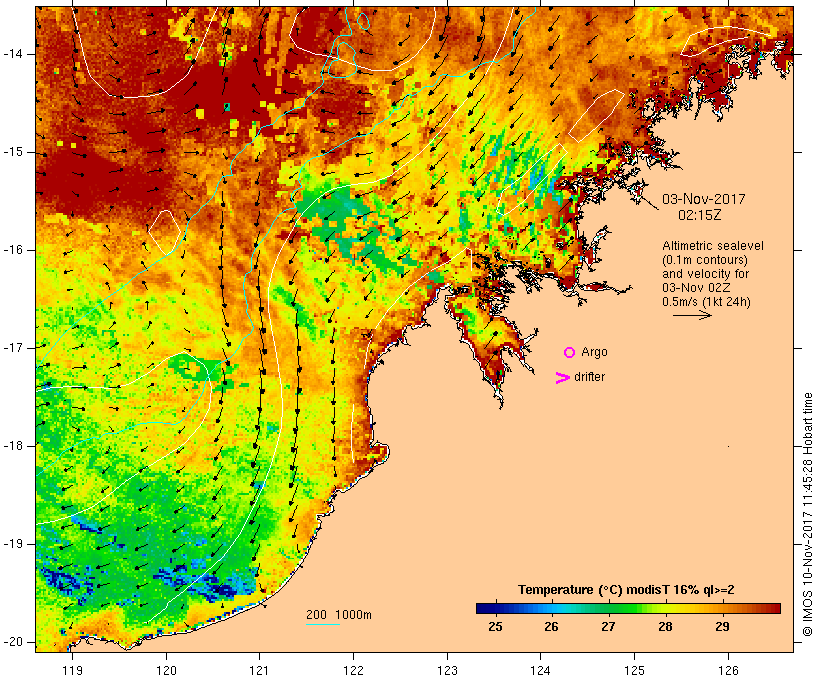The height and width of the screenshot is (680, 820).
Task: Click the '03-Nov 02Z' caption line
Action: 696,288
